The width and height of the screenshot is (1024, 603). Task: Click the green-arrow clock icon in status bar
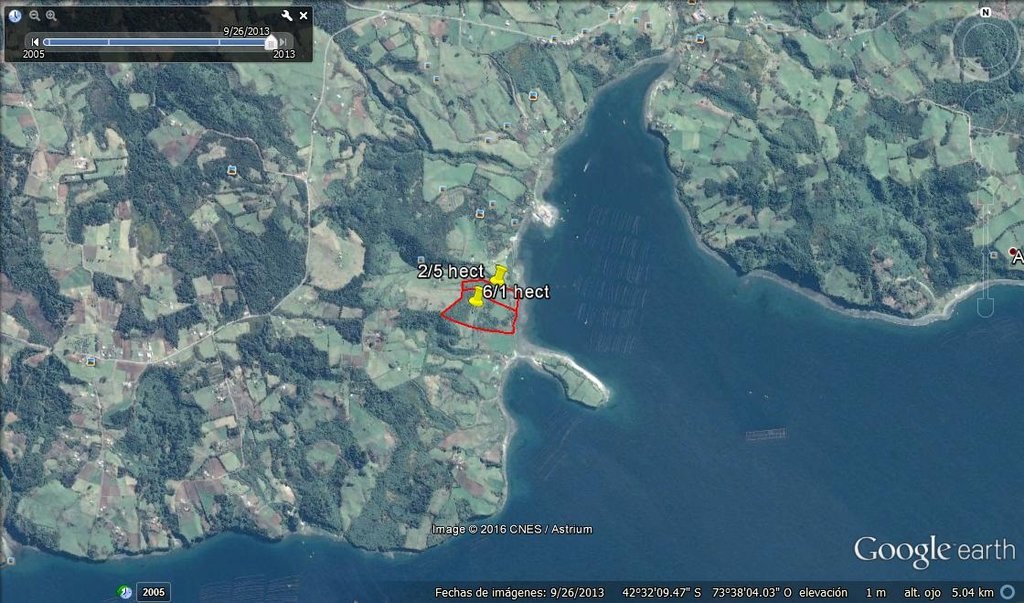[x=125, y=592]
